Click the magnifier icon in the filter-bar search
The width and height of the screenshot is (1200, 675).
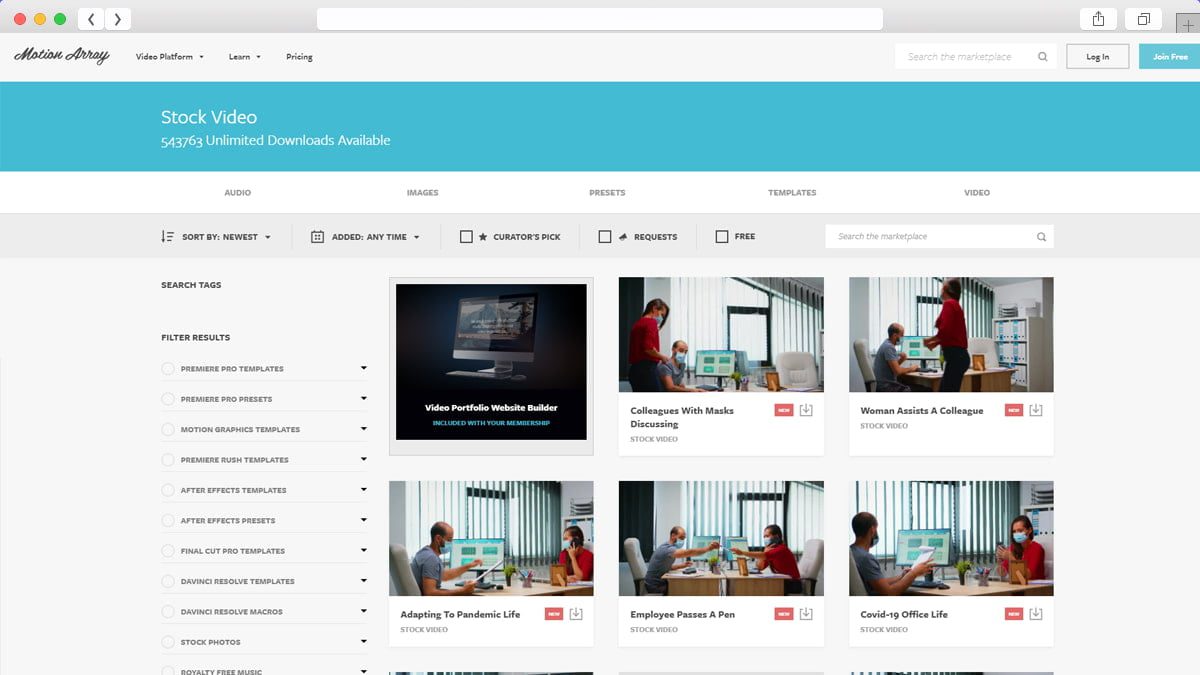point(1041,236)
